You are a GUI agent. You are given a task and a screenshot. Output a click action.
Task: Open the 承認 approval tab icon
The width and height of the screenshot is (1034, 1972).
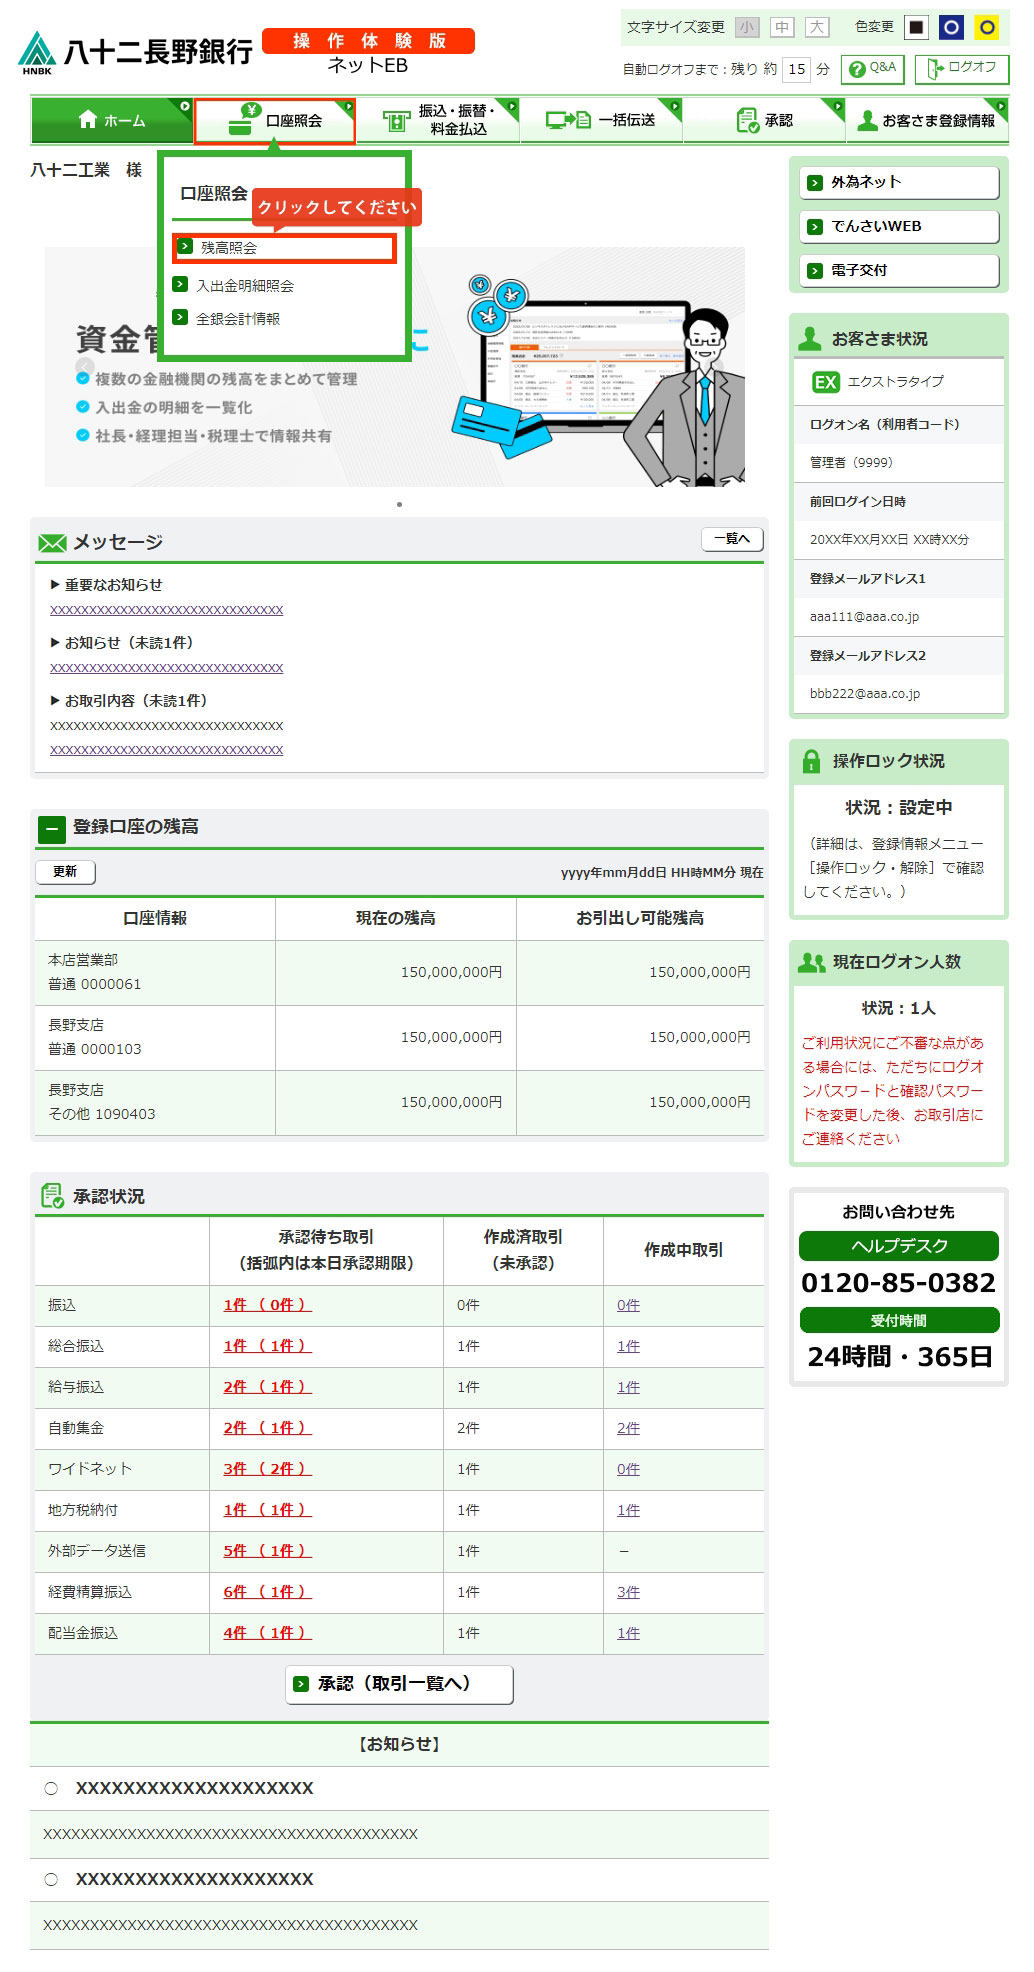[x=747, y=121]
